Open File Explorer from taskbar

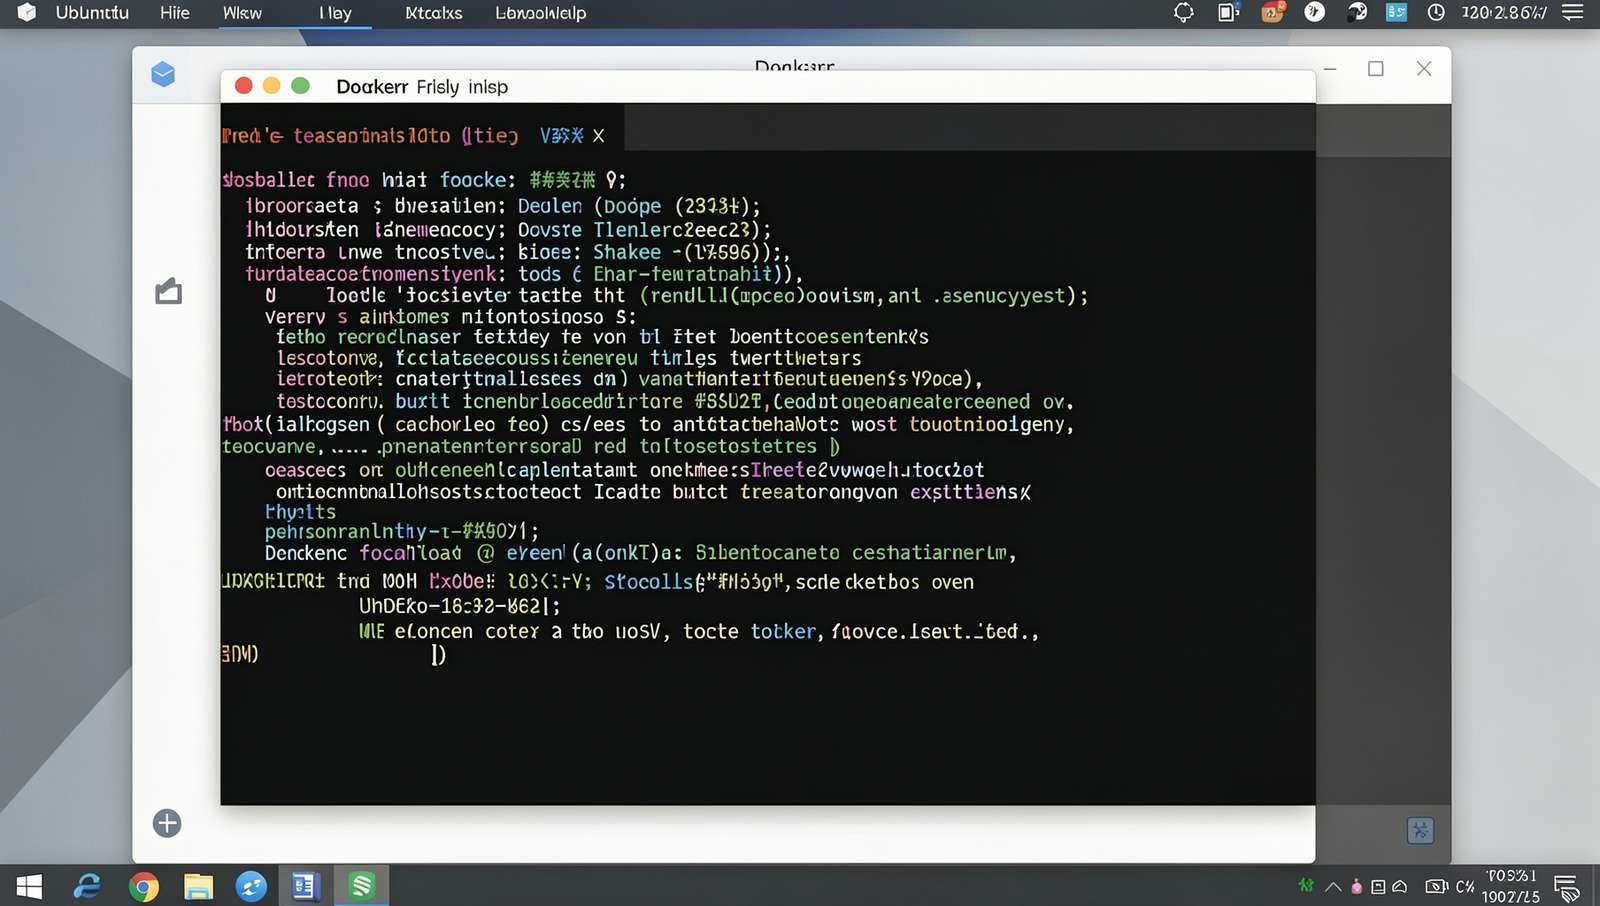point(198,887)
